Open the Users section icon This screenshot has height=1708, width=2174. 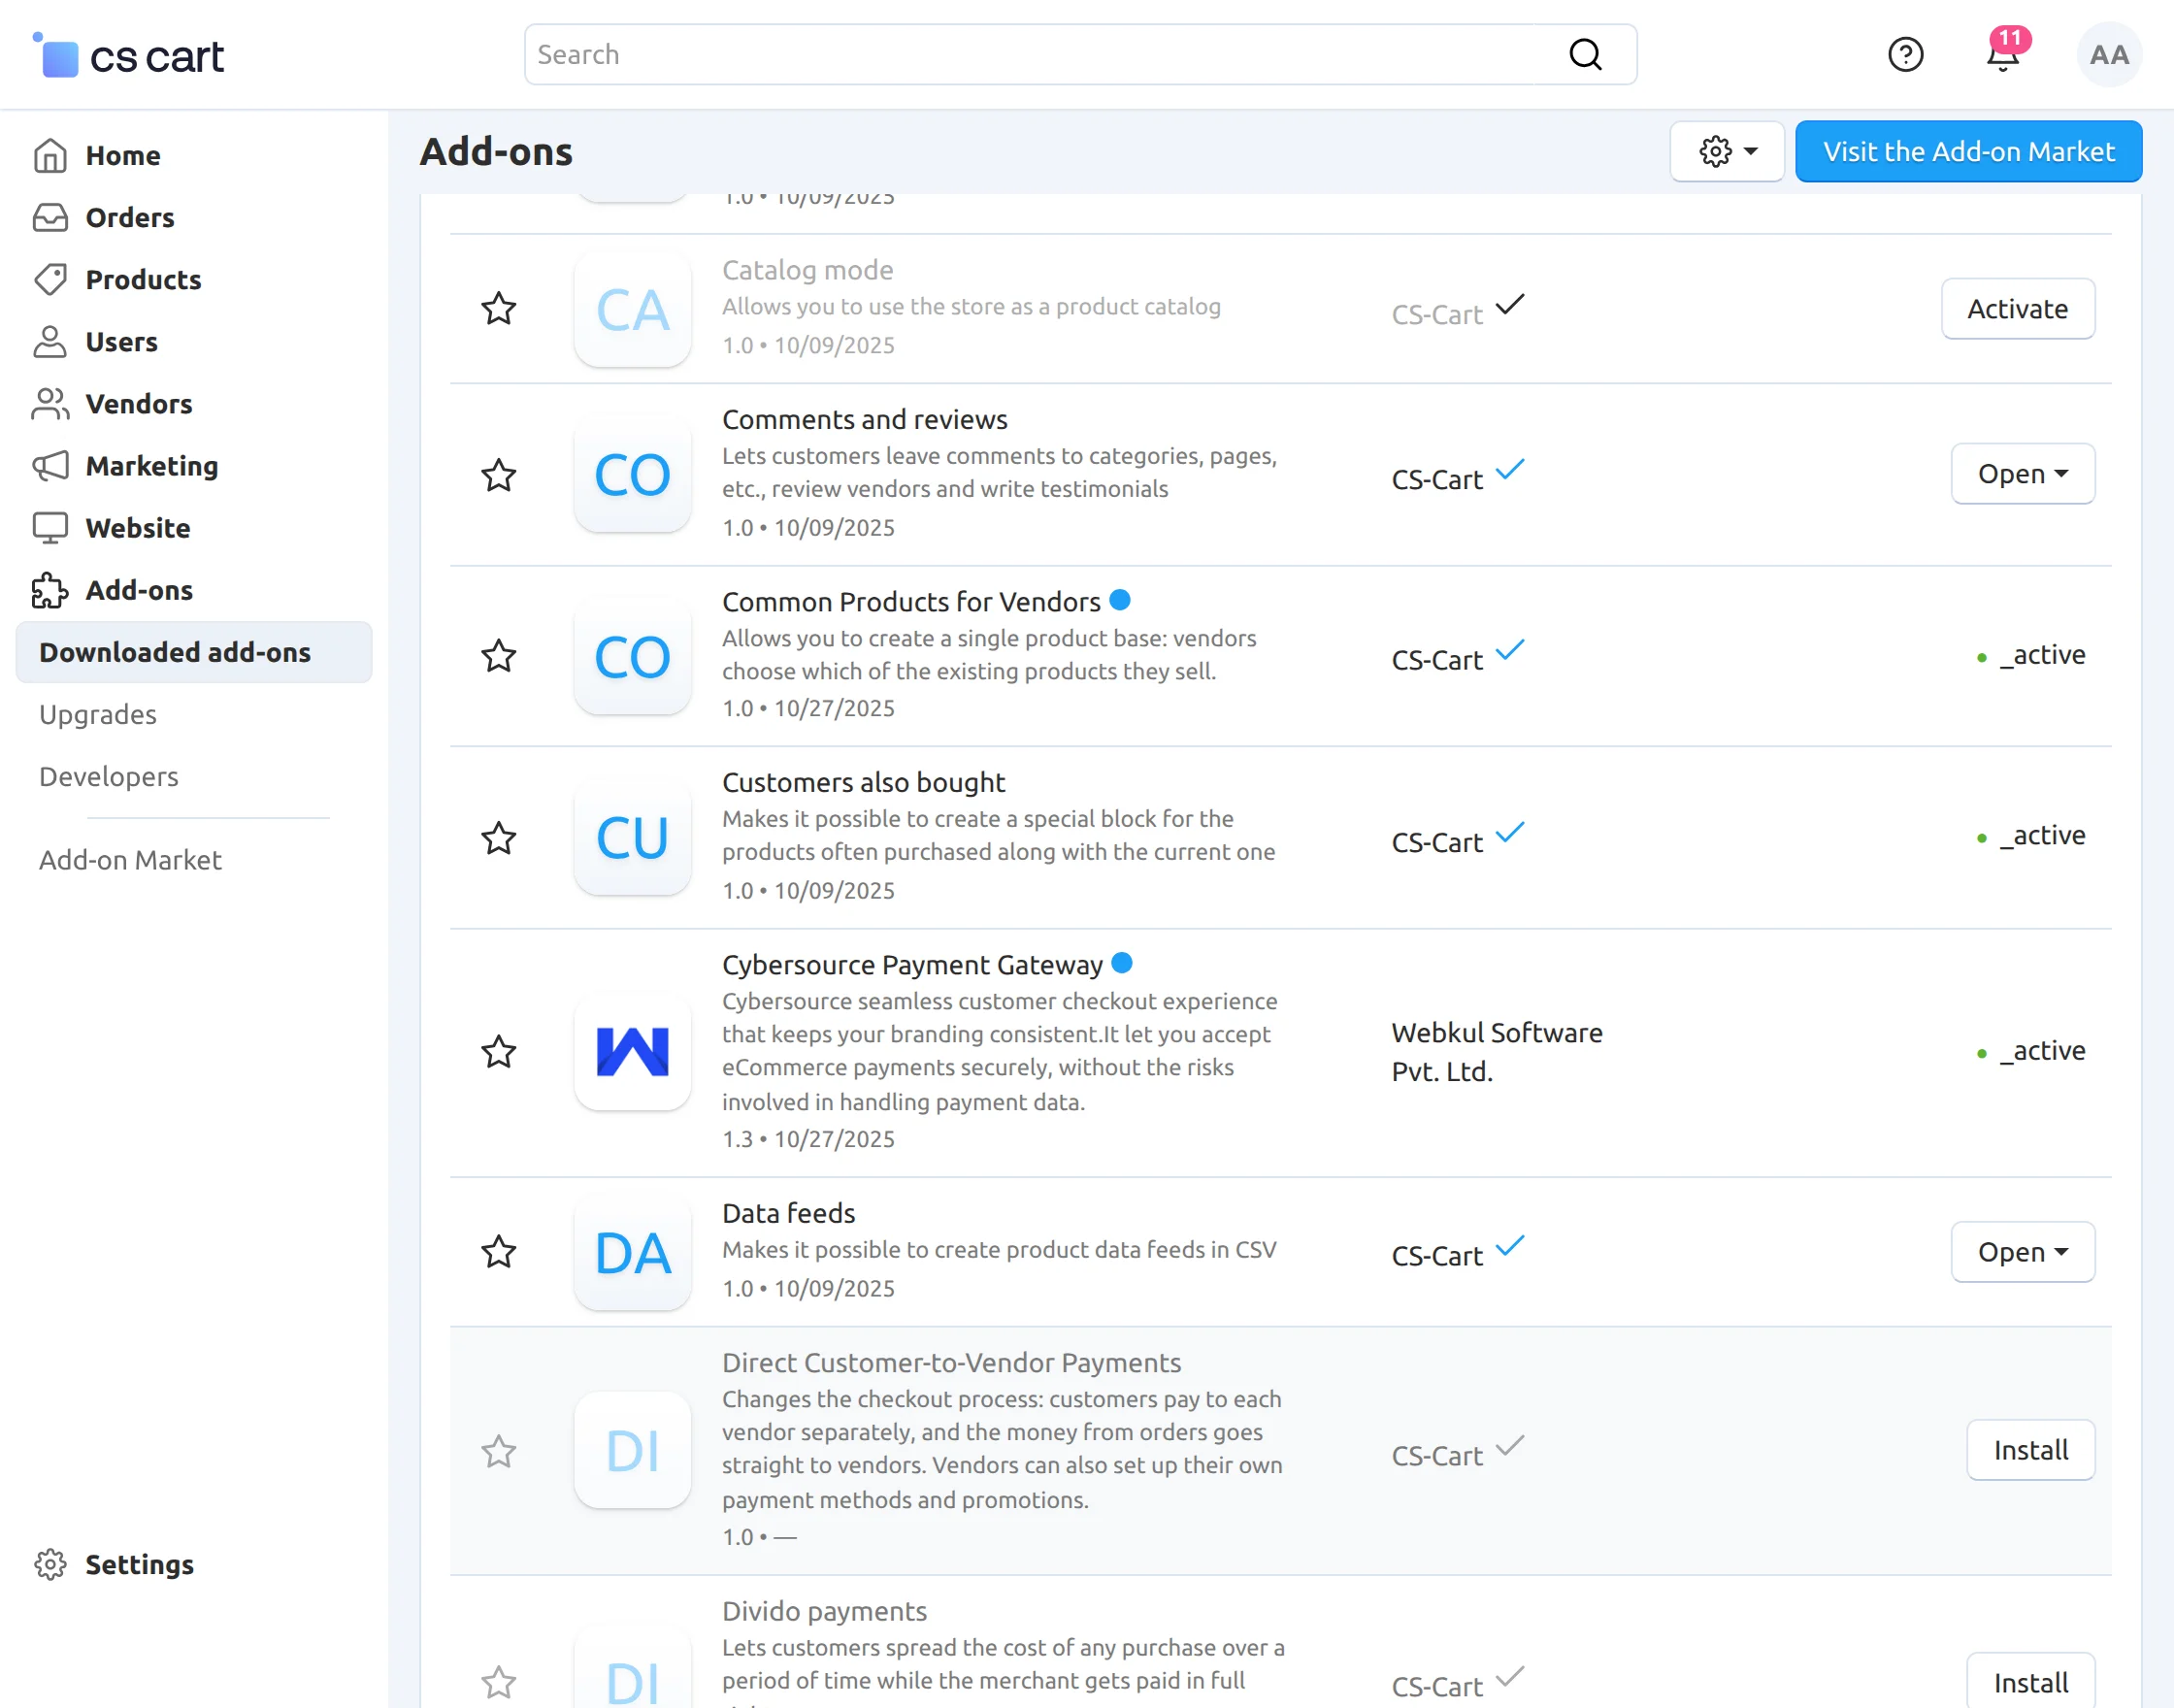point(51,342)
